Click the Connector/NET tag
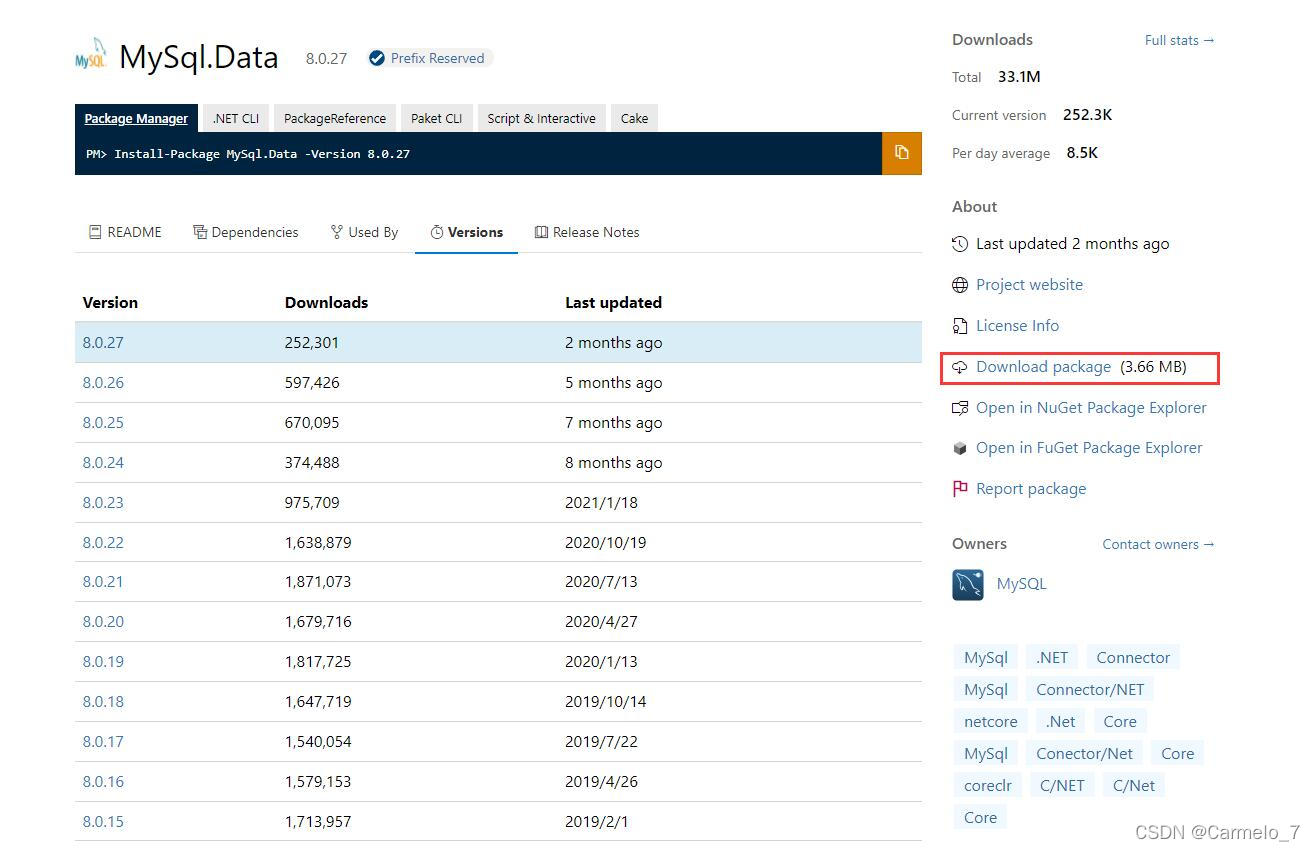The width and height of the screenshot is (1315, 851). tap(1090, 689)
